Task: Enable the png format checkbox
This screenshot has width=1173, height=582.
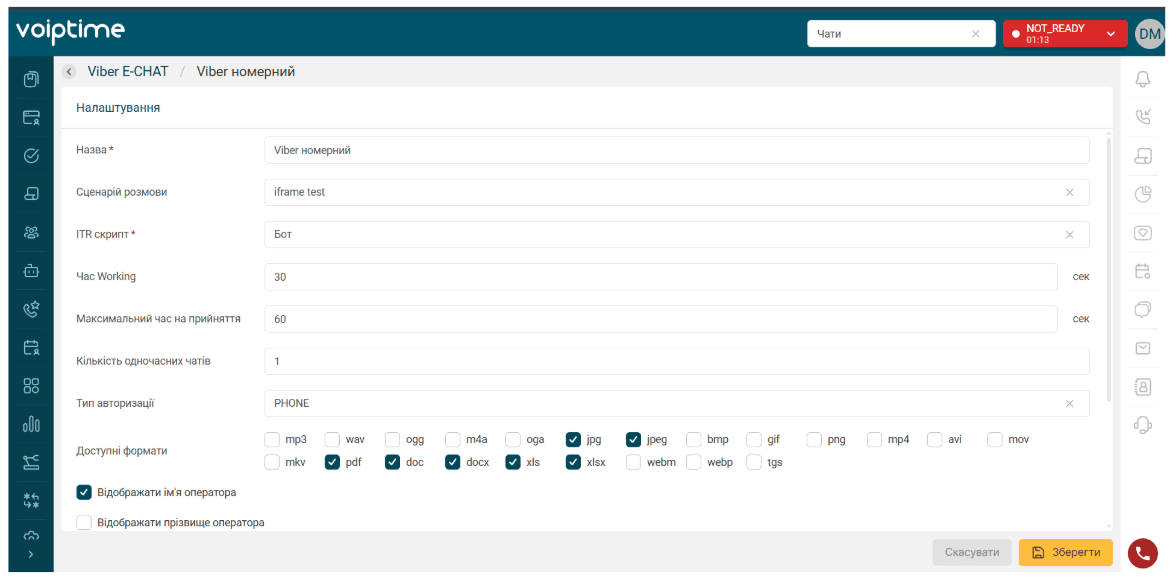Action: click(x=815, y=439)
